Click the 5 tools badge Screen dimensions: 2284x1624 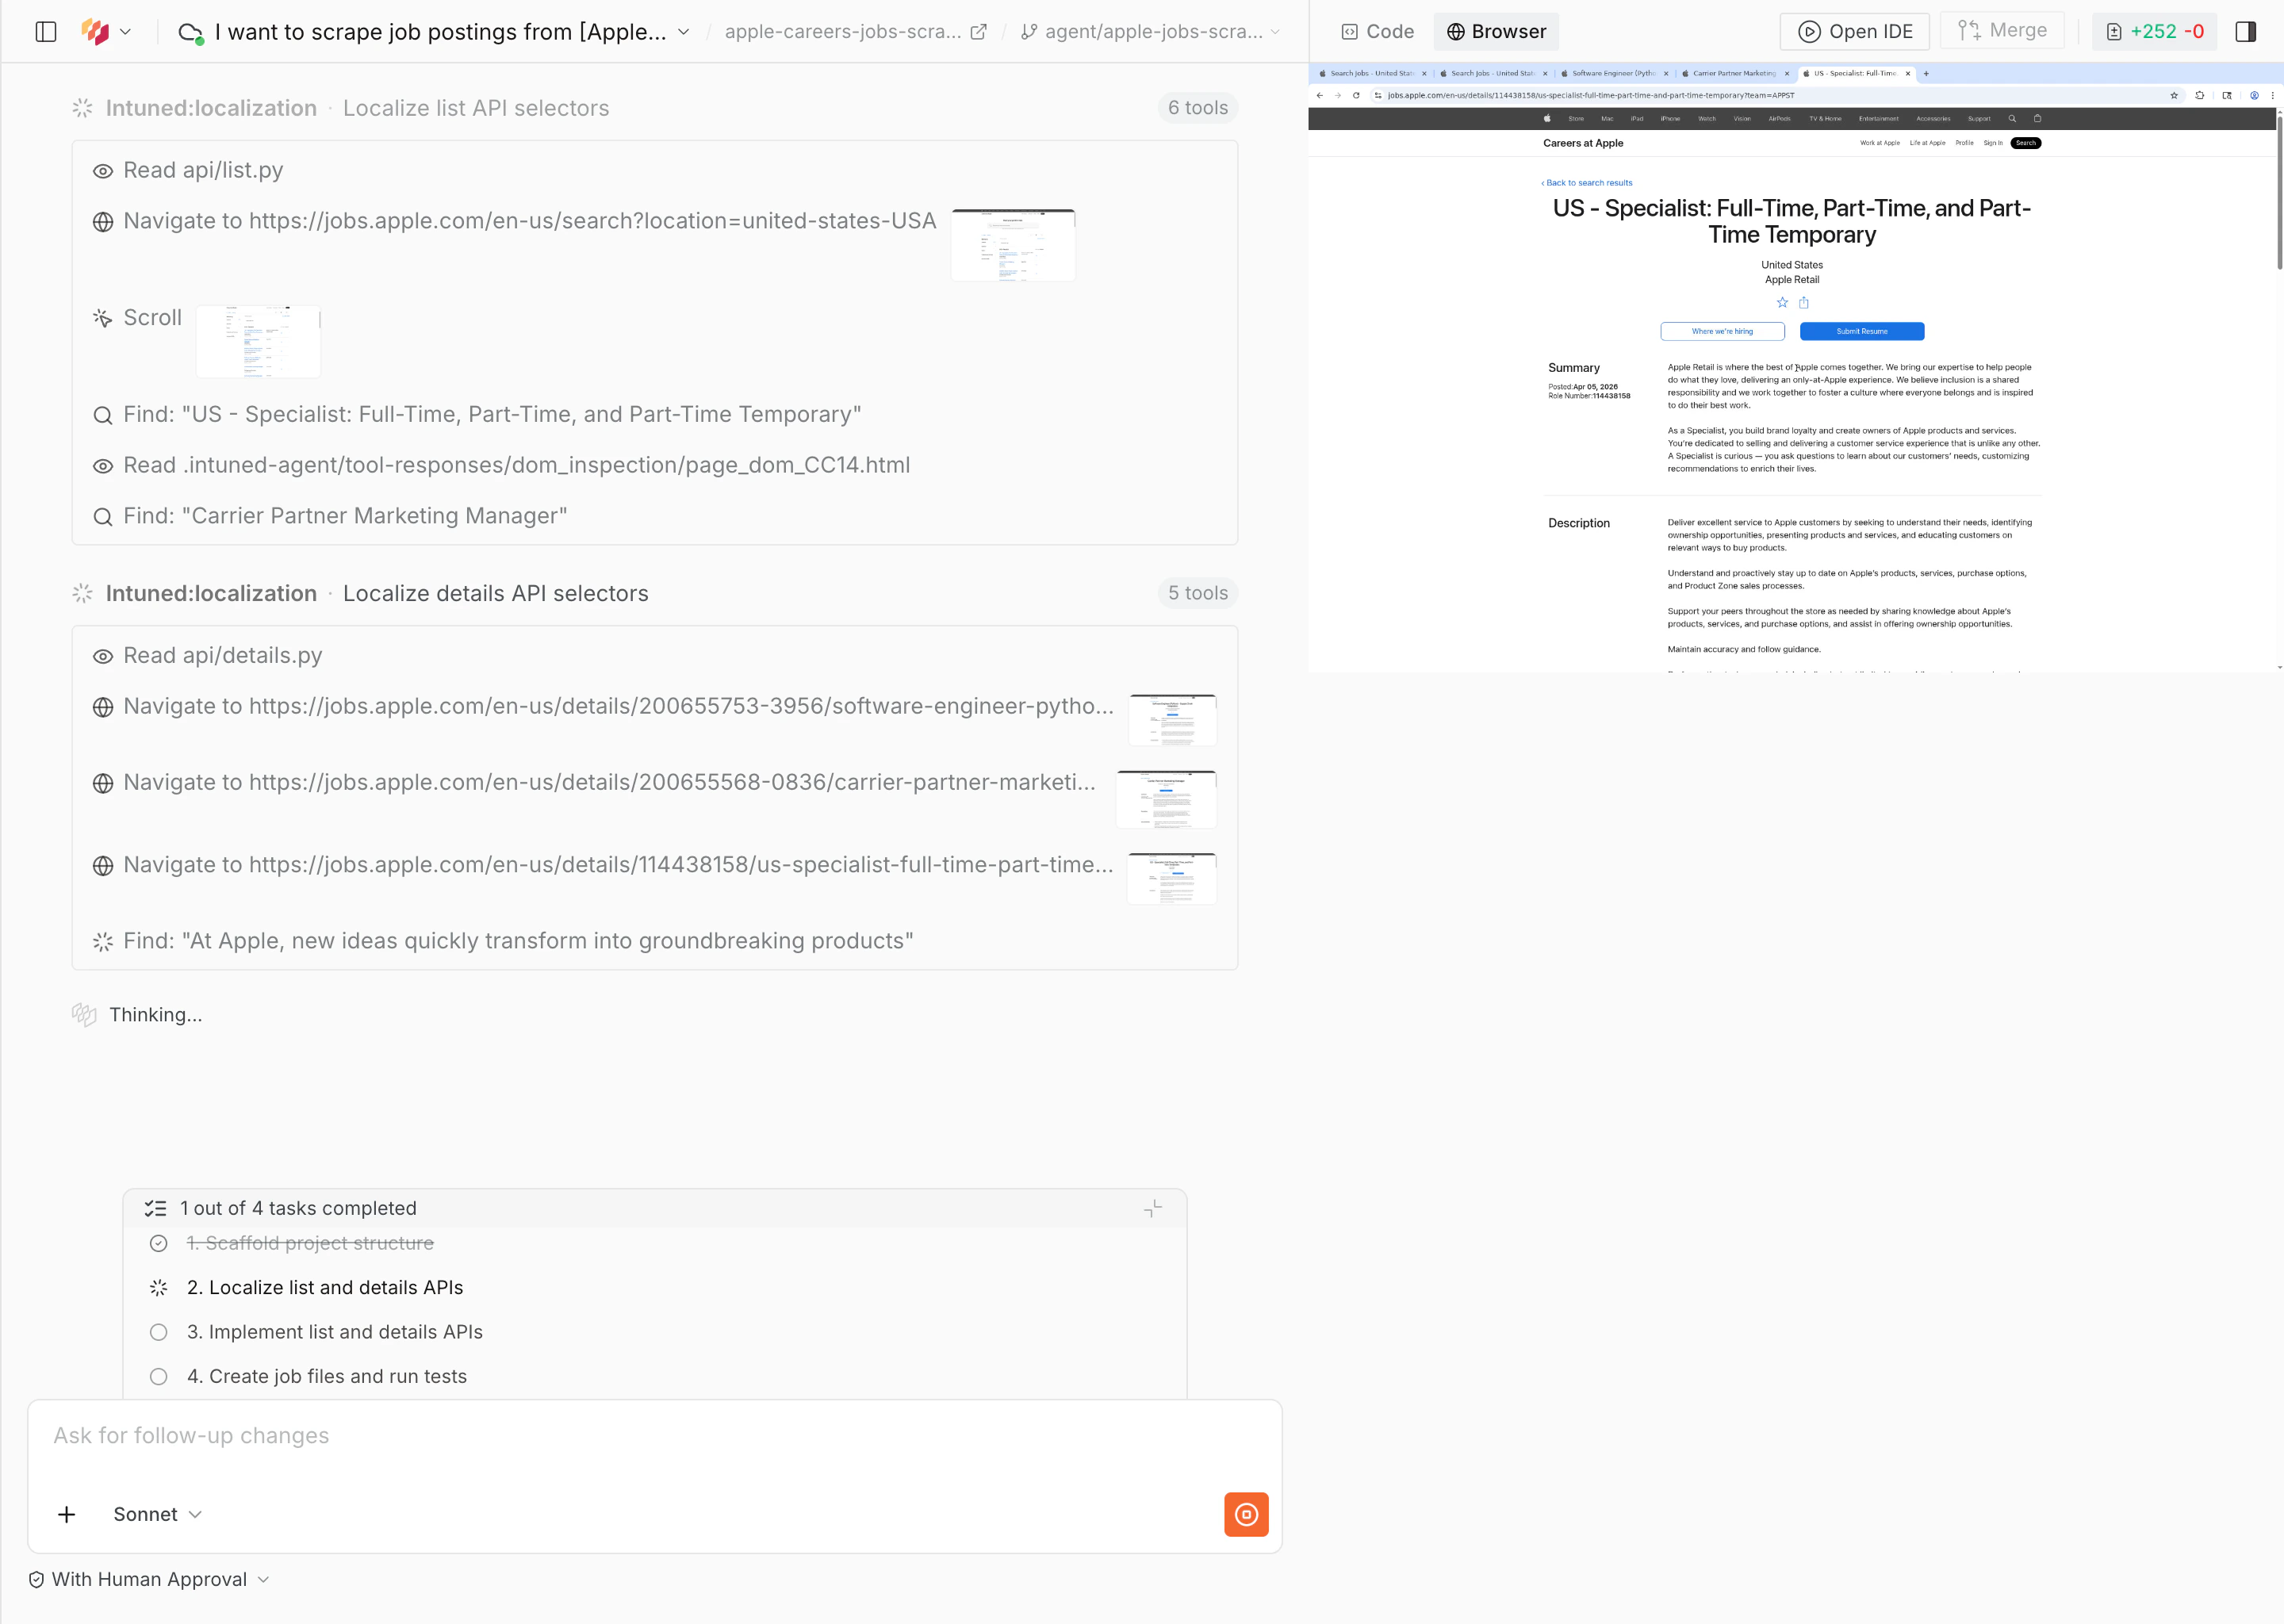pos(1198,594)
